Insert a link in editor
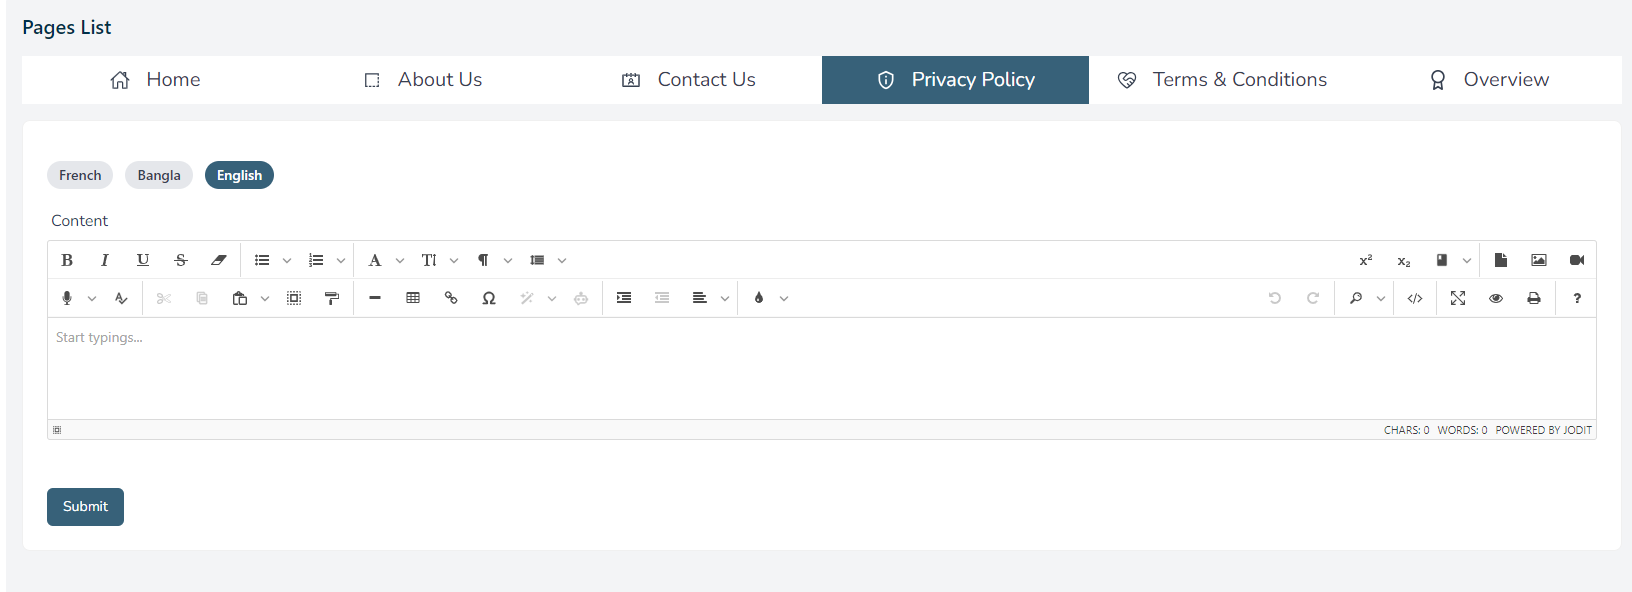 click(451, 298)
